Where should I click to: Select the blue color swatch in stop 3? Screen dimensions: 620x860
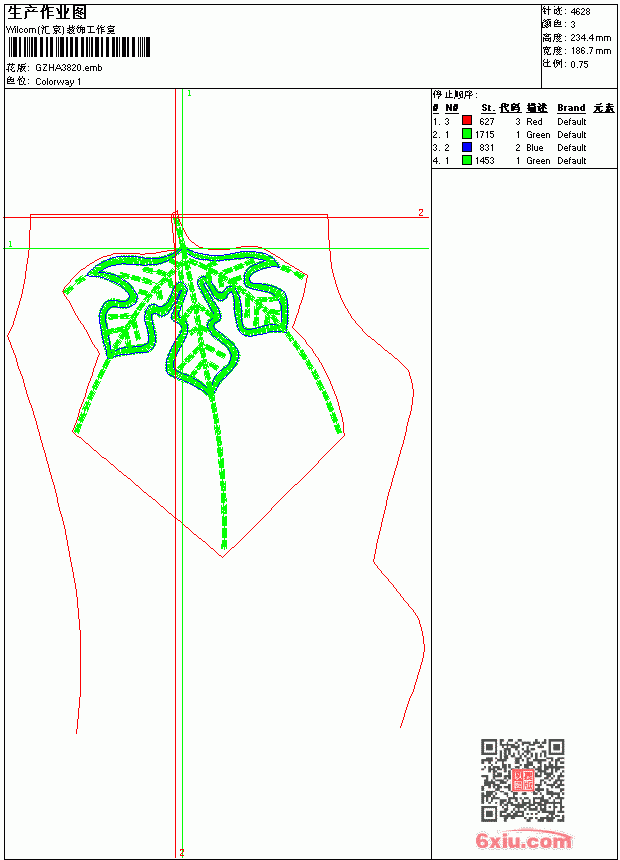pyautogui.click(x=467, y=147)
